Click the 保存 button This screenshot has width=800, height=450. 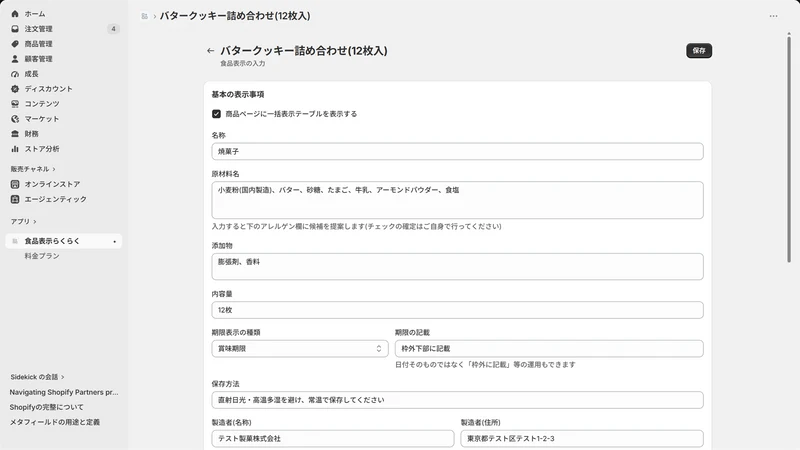tap(698, 51)
